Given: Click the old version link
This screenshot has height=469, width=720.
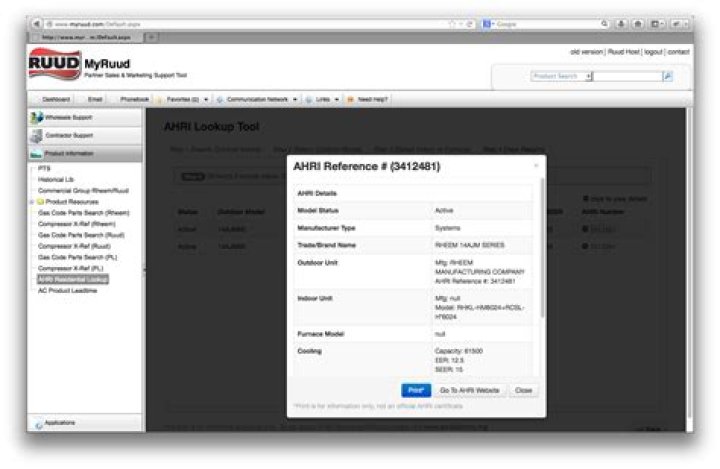Looking at the screenshot, I should [586, 52].
